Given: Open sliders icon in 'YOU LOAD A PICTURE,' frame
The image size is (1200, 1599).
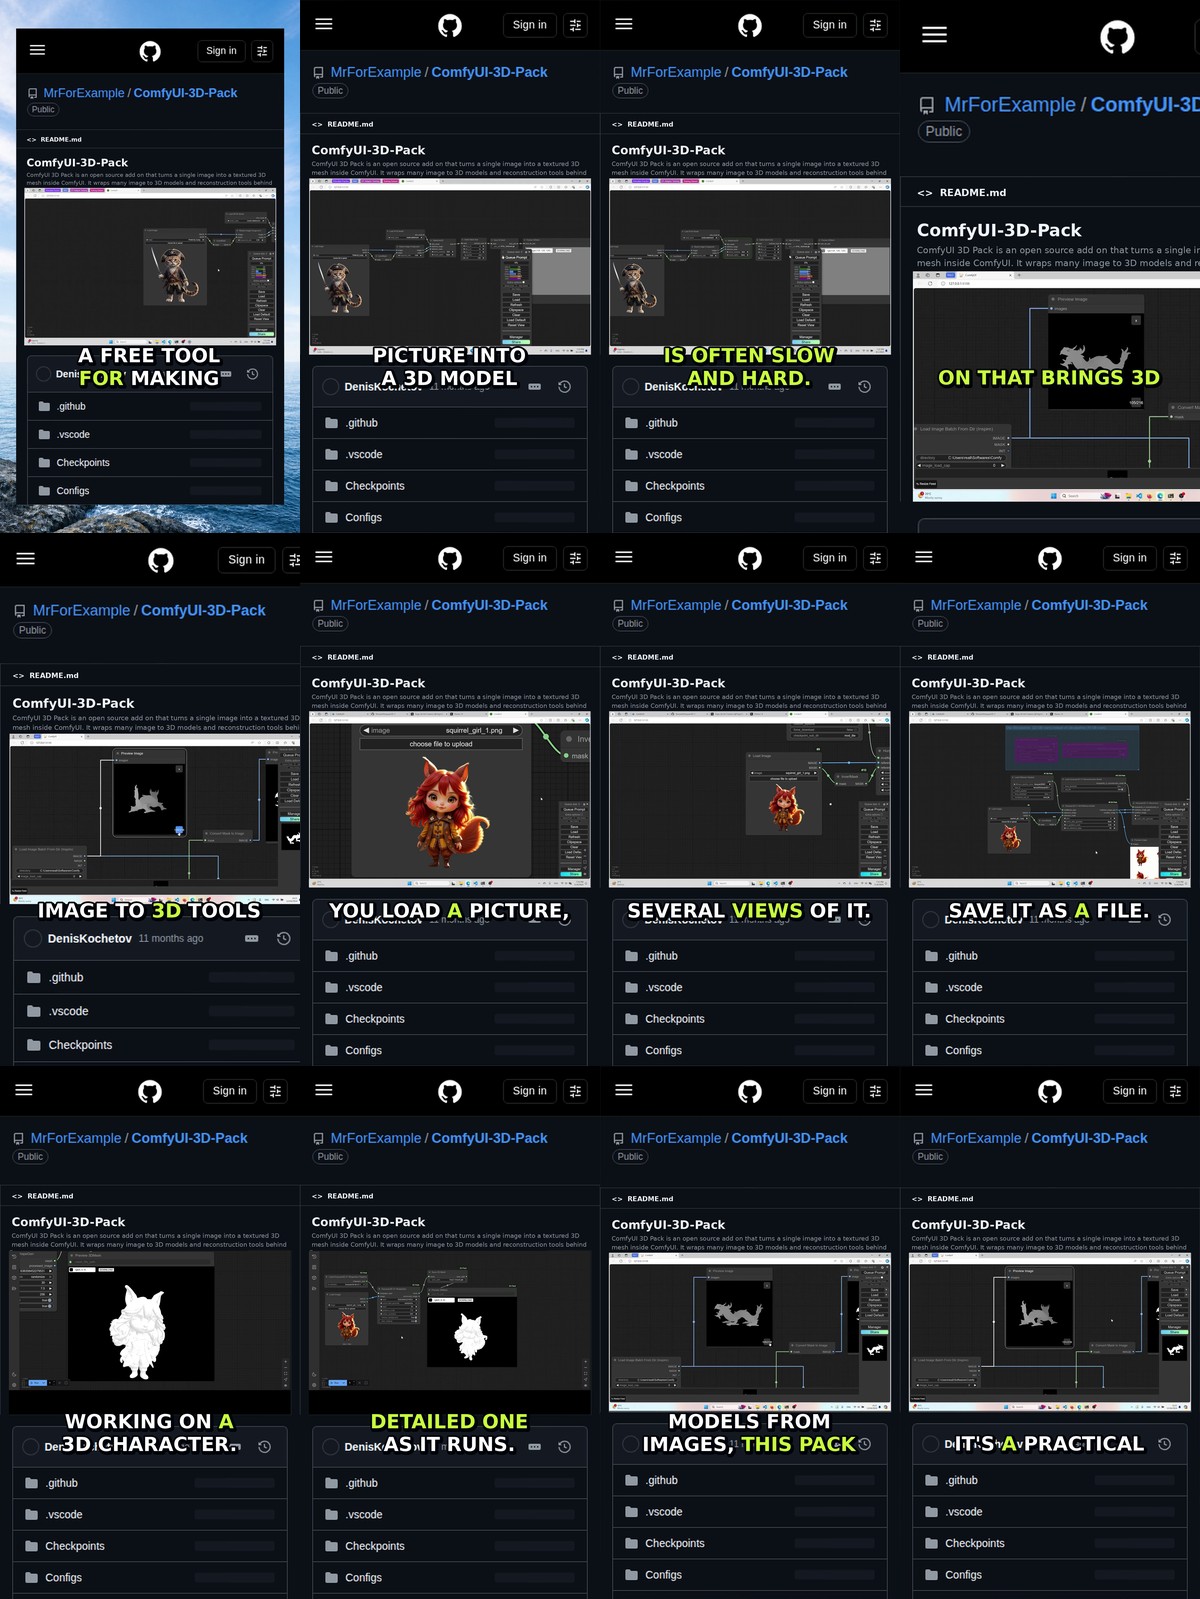Looking at the screenshot, I should click(575, 558).
